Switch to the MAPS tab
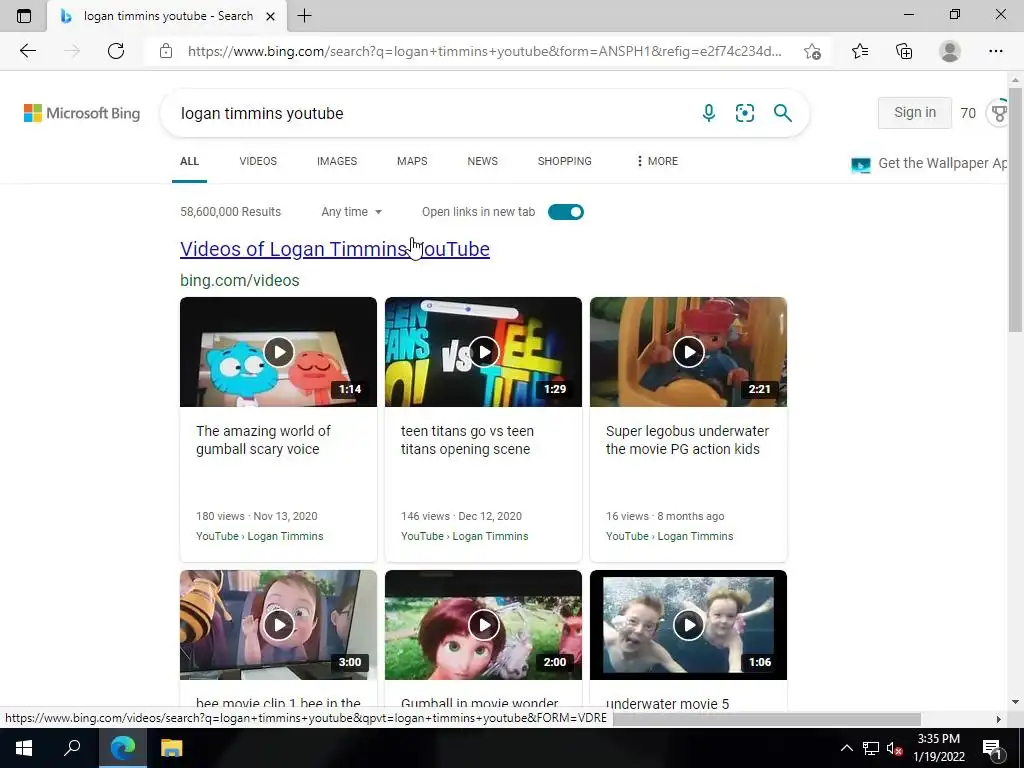 (x=412, y=161)
